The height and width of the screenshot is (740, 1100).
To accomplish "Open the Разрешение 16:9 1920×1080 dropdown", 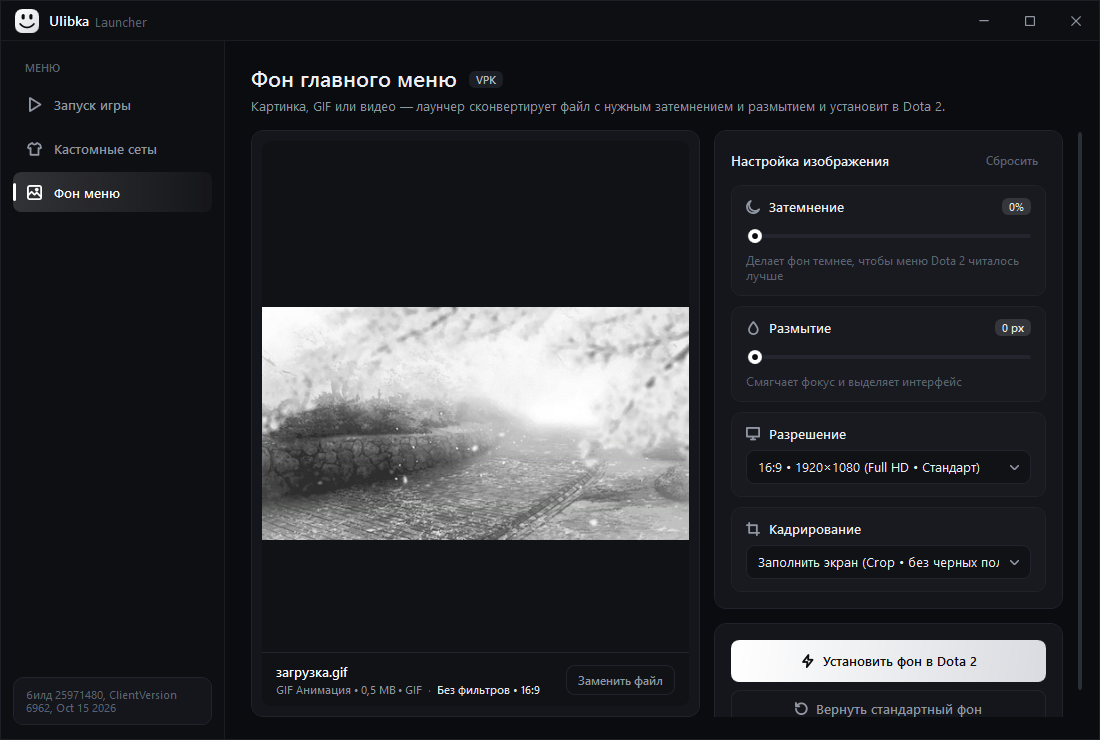I will [x=887, y=467].
